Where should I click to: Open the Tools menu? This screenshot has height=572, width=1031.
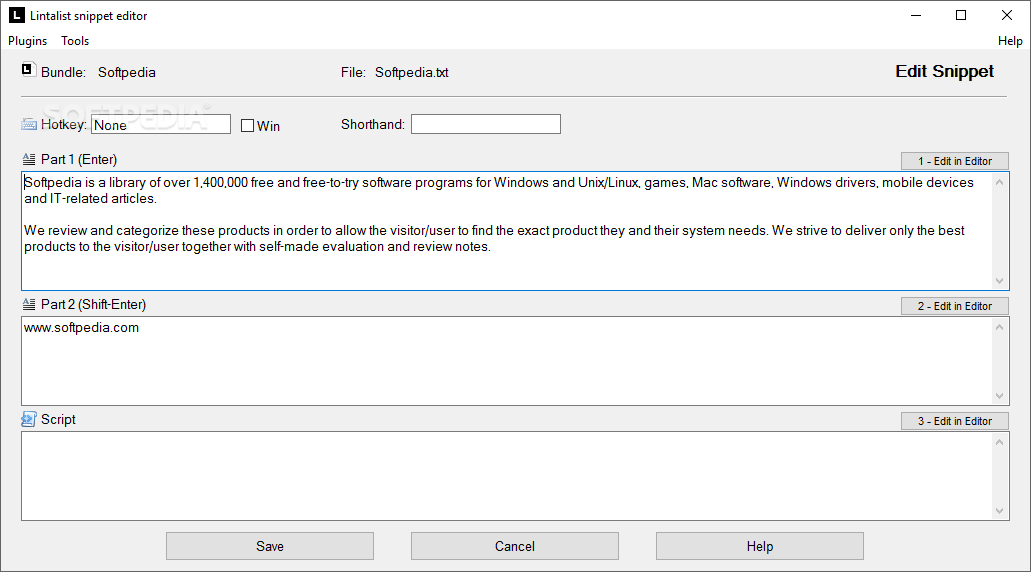75,41
